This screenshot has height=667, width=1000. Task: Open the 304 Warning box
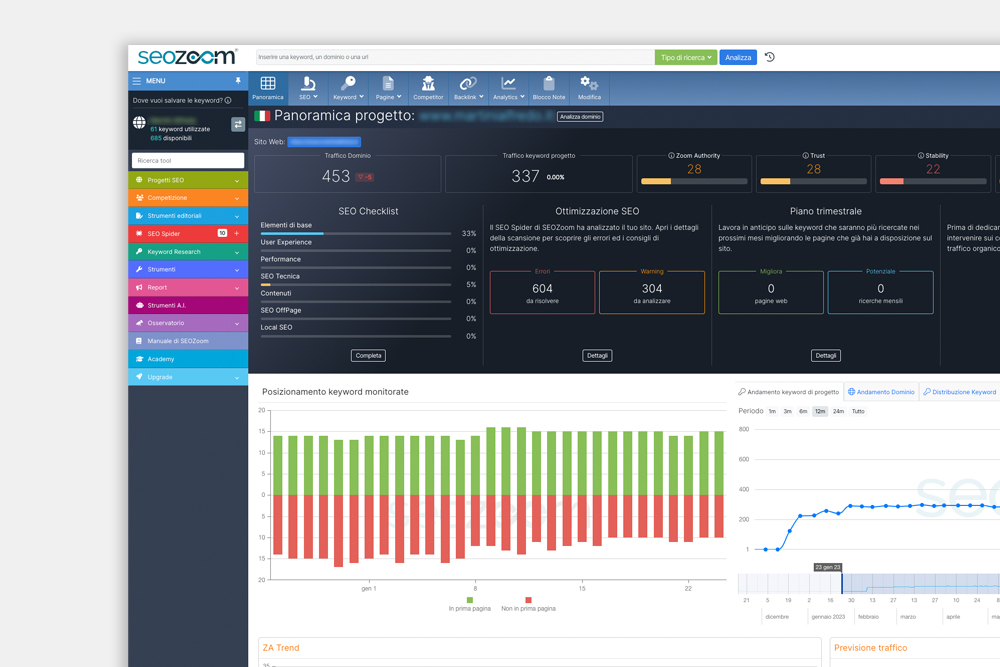[x=652, y=293]
